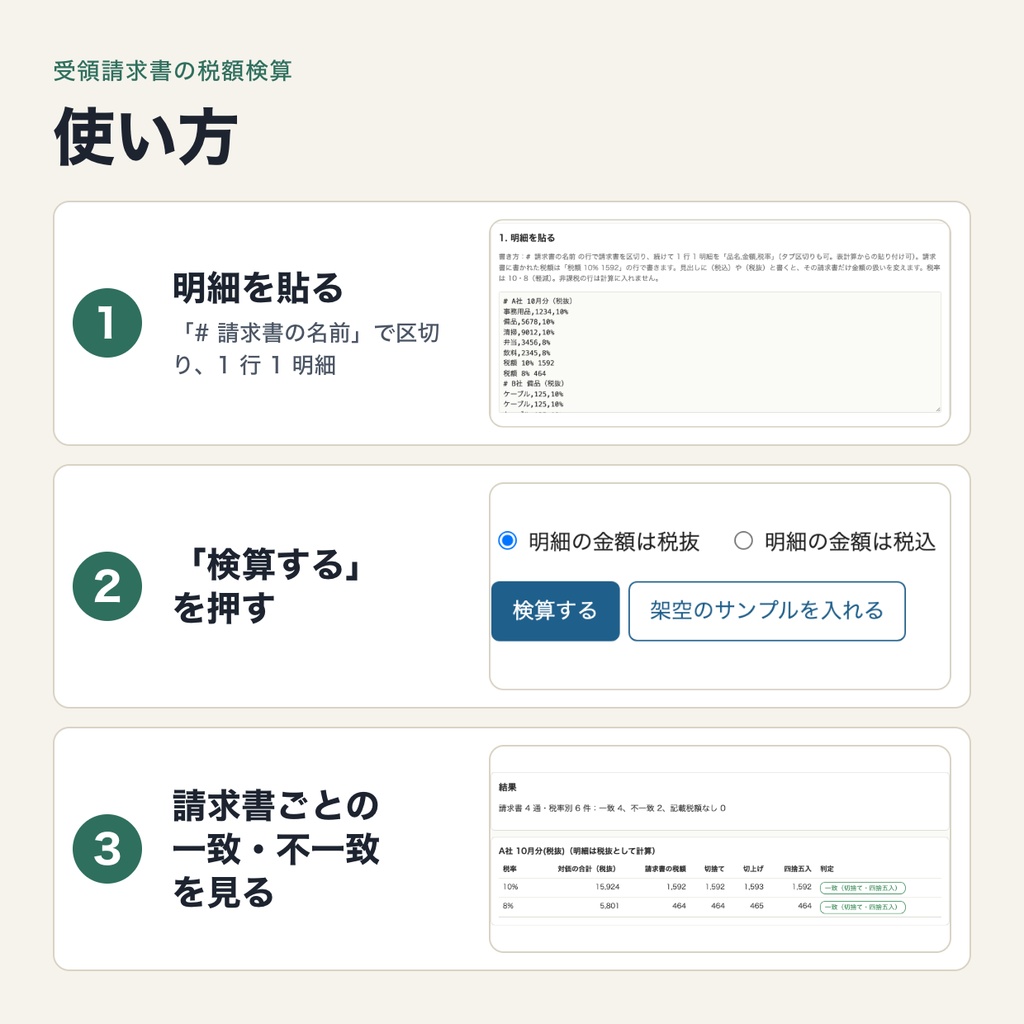Select the 明細の金額は税抜 radio button
Viewport: 1024px width, 1024px height.
point(507,541)
